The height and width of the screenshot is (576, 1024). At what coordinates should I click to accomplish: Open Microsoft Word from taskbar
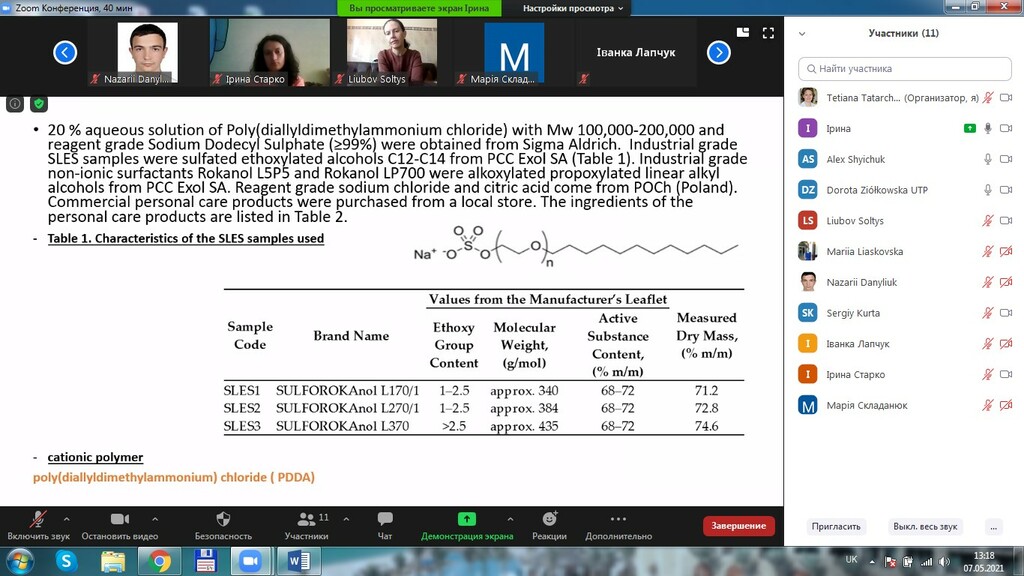[x=298, y=562]
